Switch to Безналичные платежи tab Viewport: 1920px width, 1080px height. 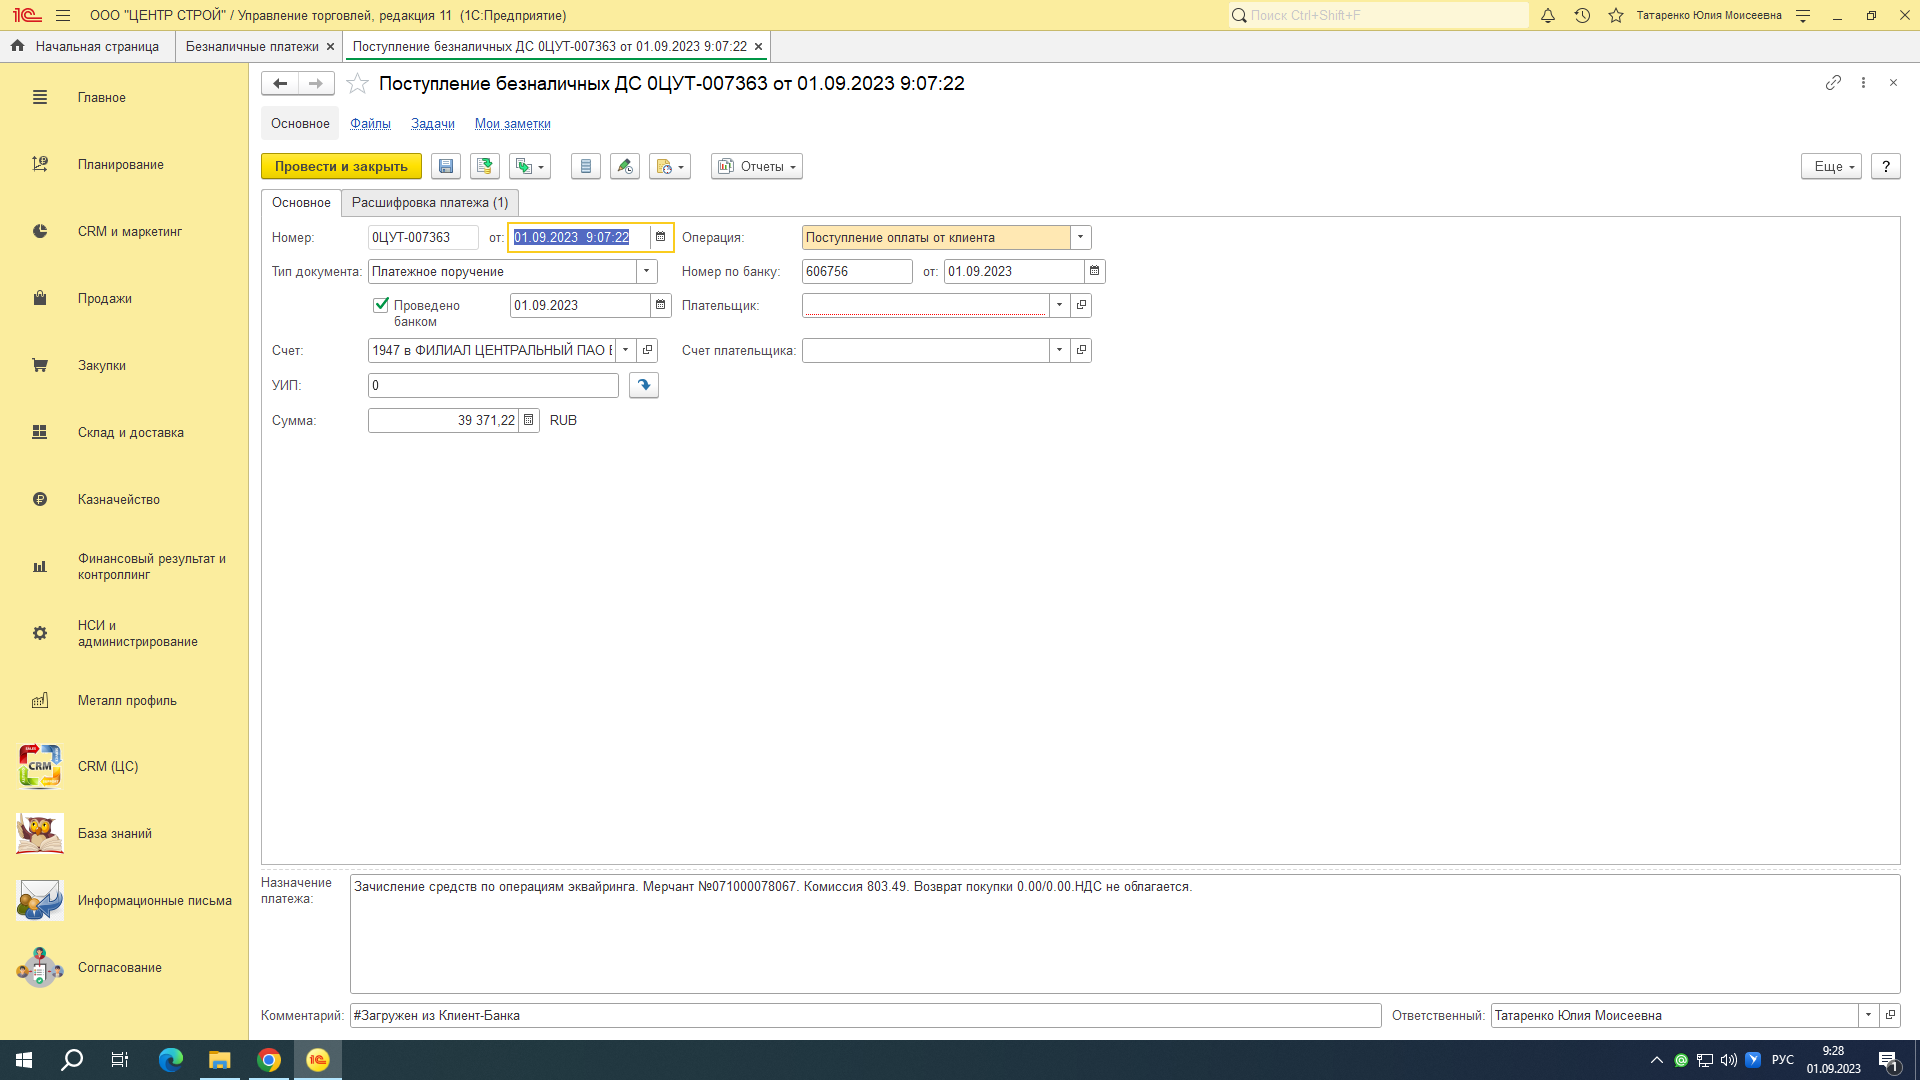coord(252,47)
